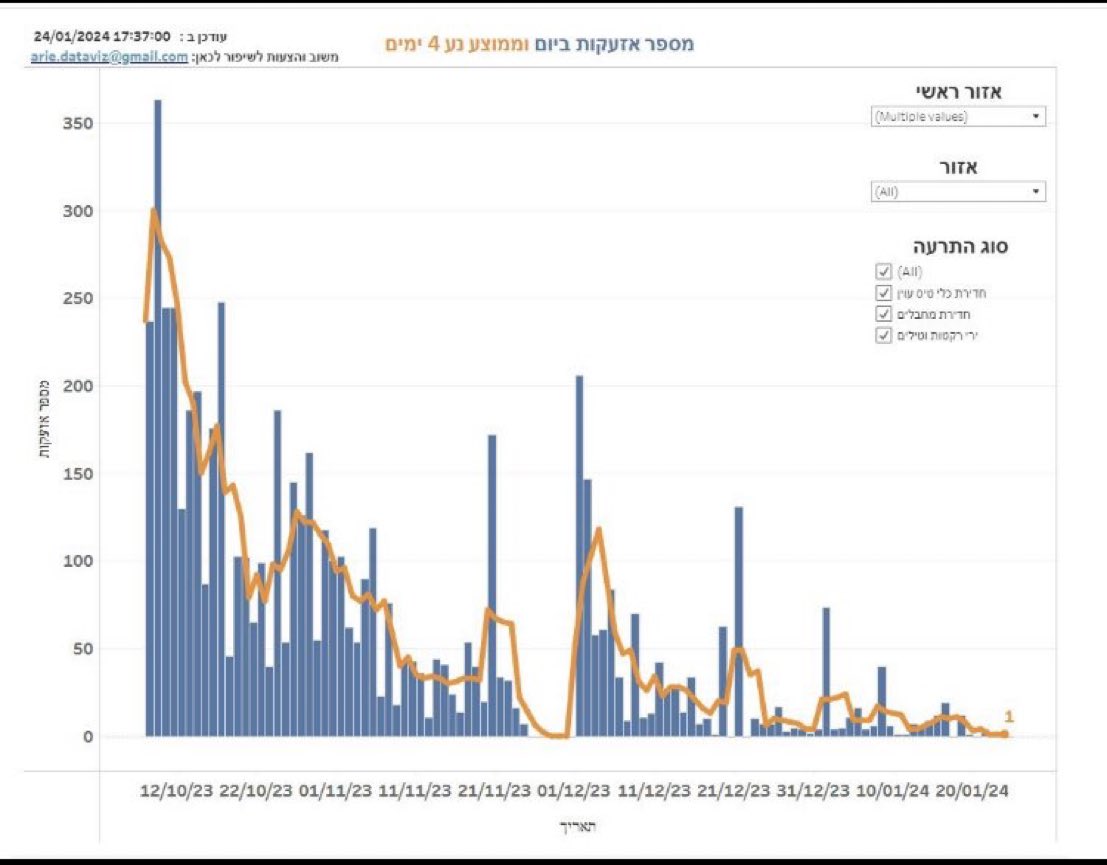Click the 24/01/2024 17:37:00 update timestamp
The width and height of the screenshot is (1107, 865).
102,35
